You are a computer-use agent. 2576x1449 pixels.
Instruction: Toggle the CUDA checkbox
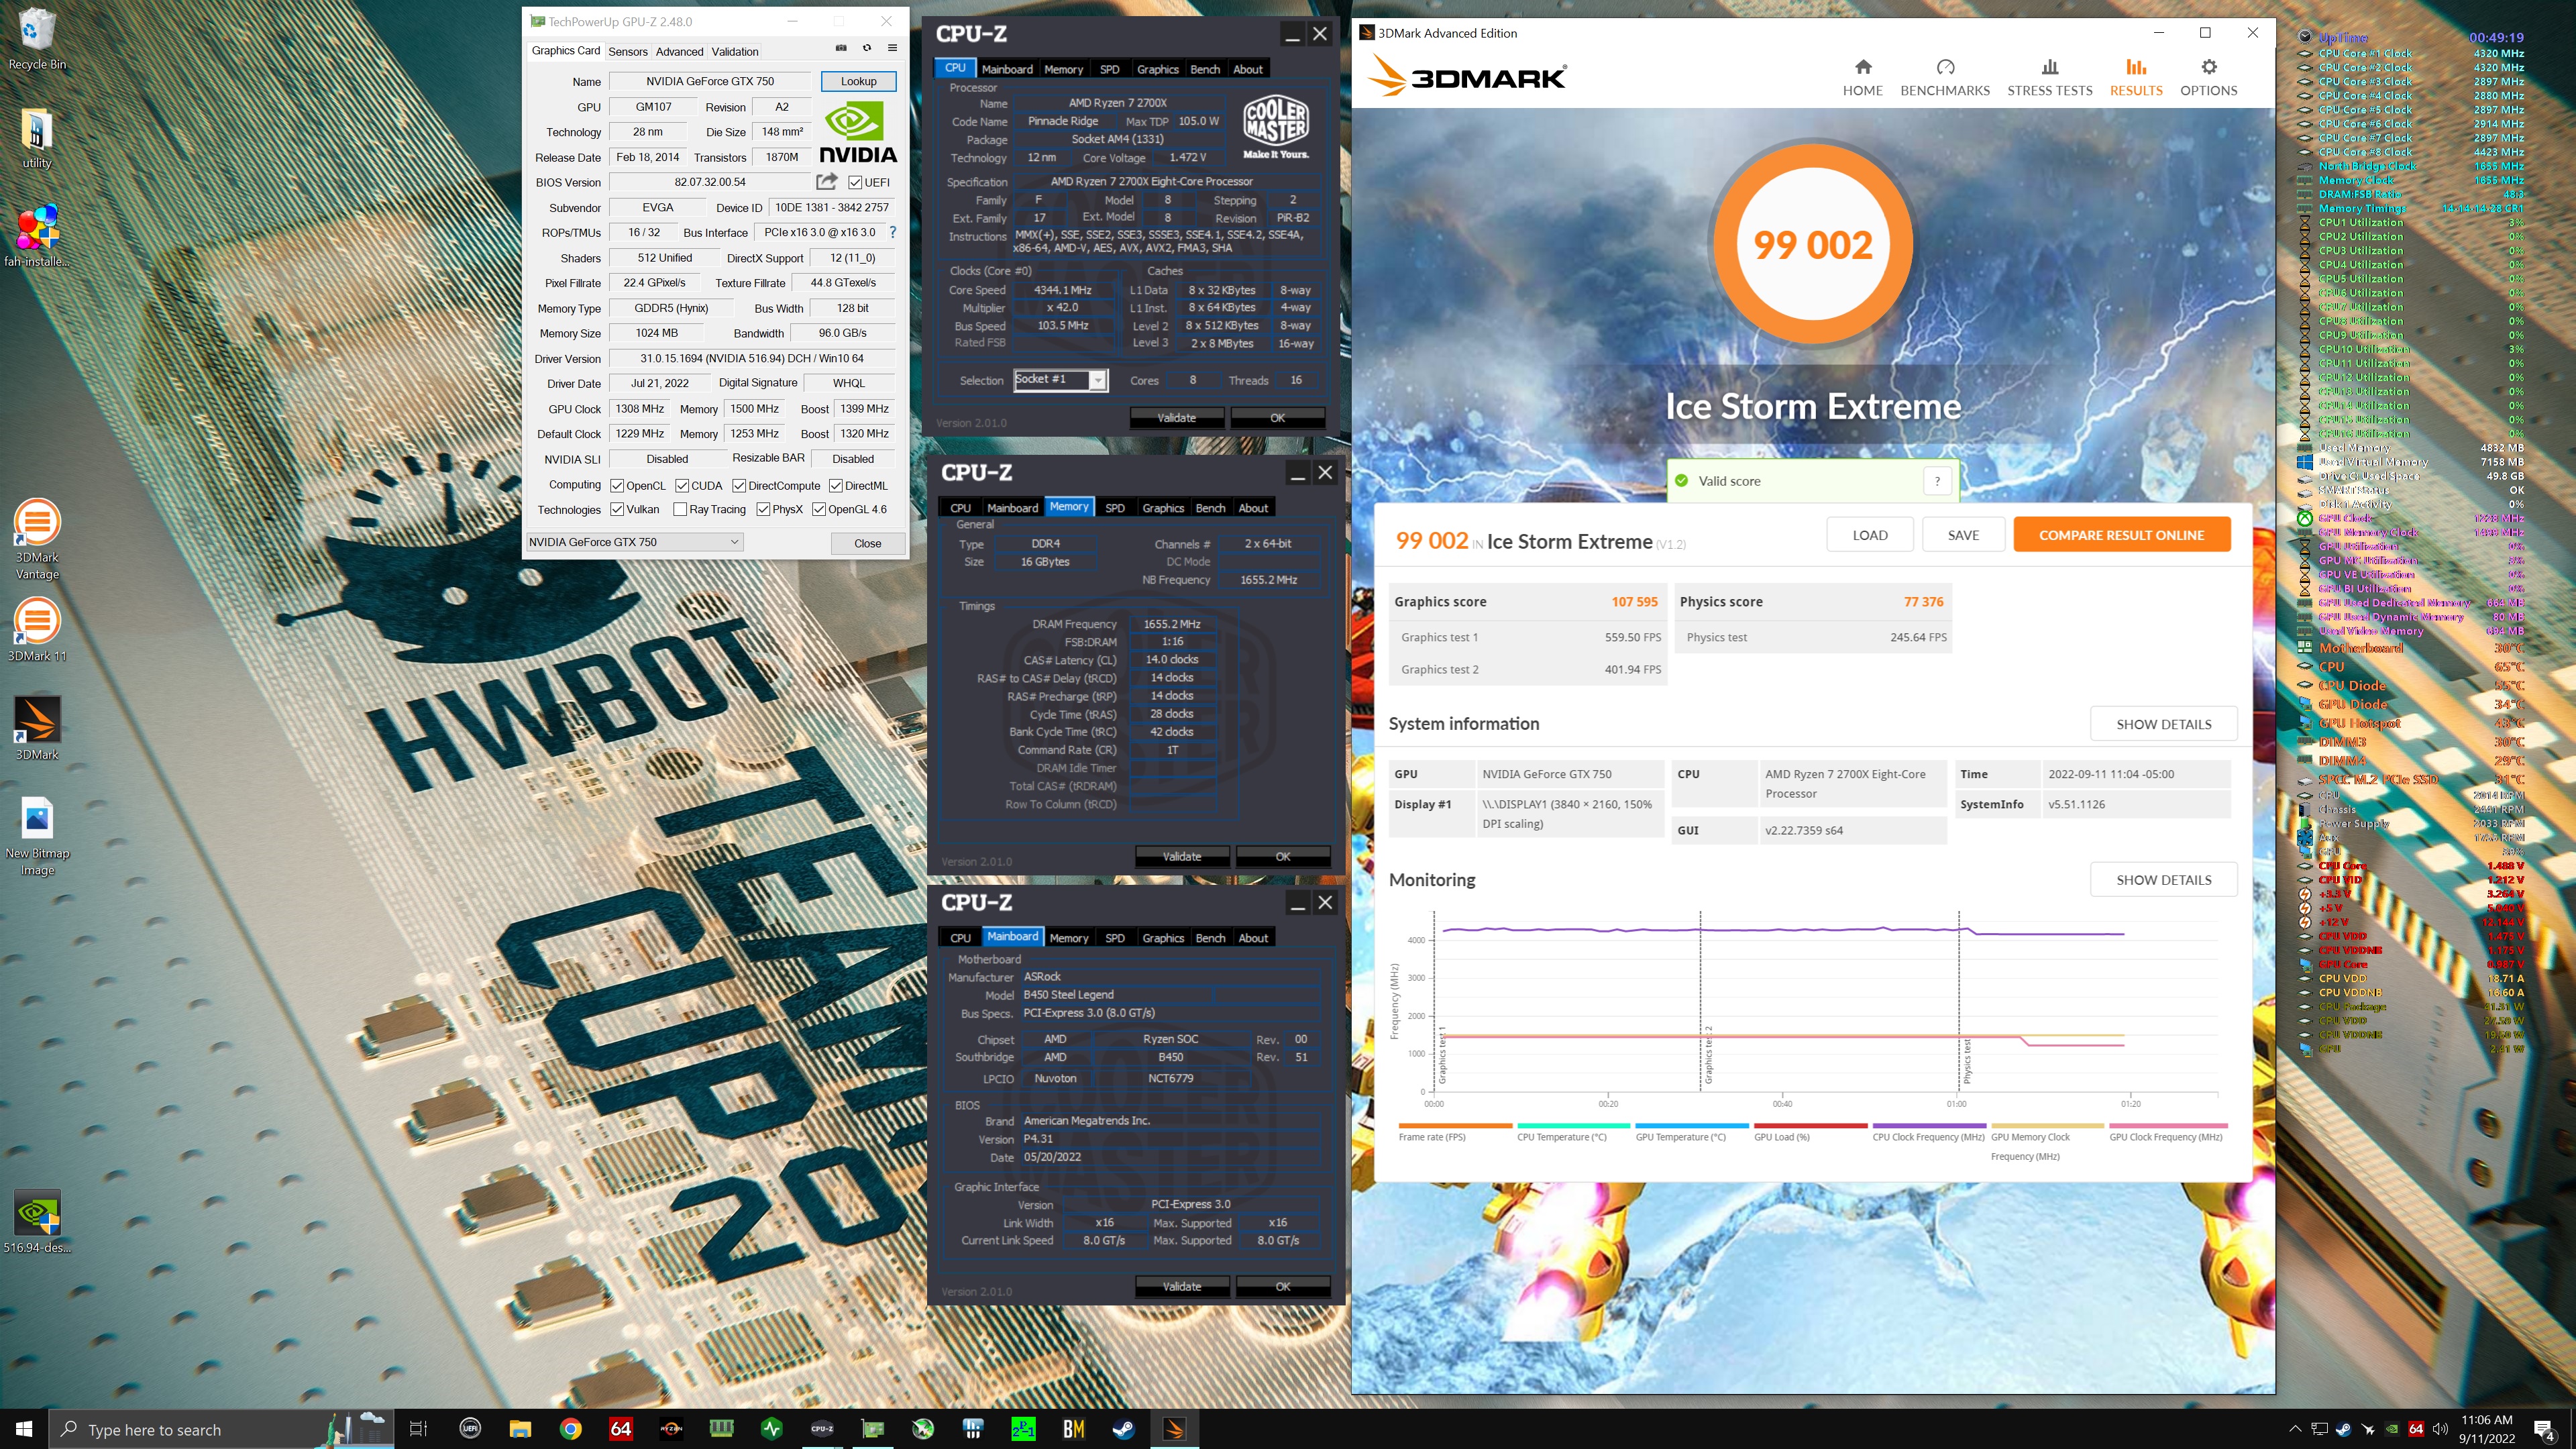[x=682, y=486]
